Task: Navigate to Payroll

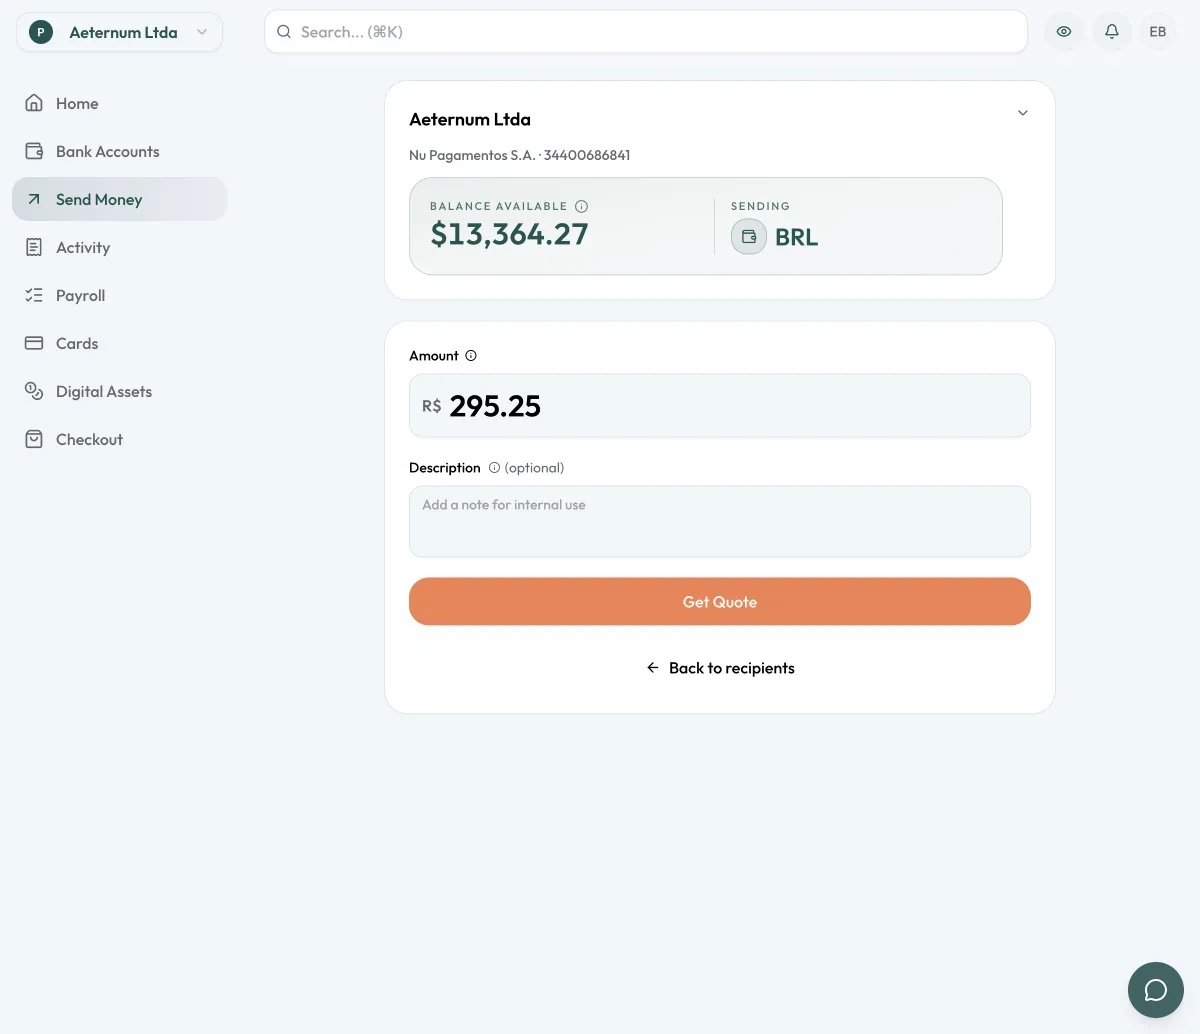Action: coord(120,295)
